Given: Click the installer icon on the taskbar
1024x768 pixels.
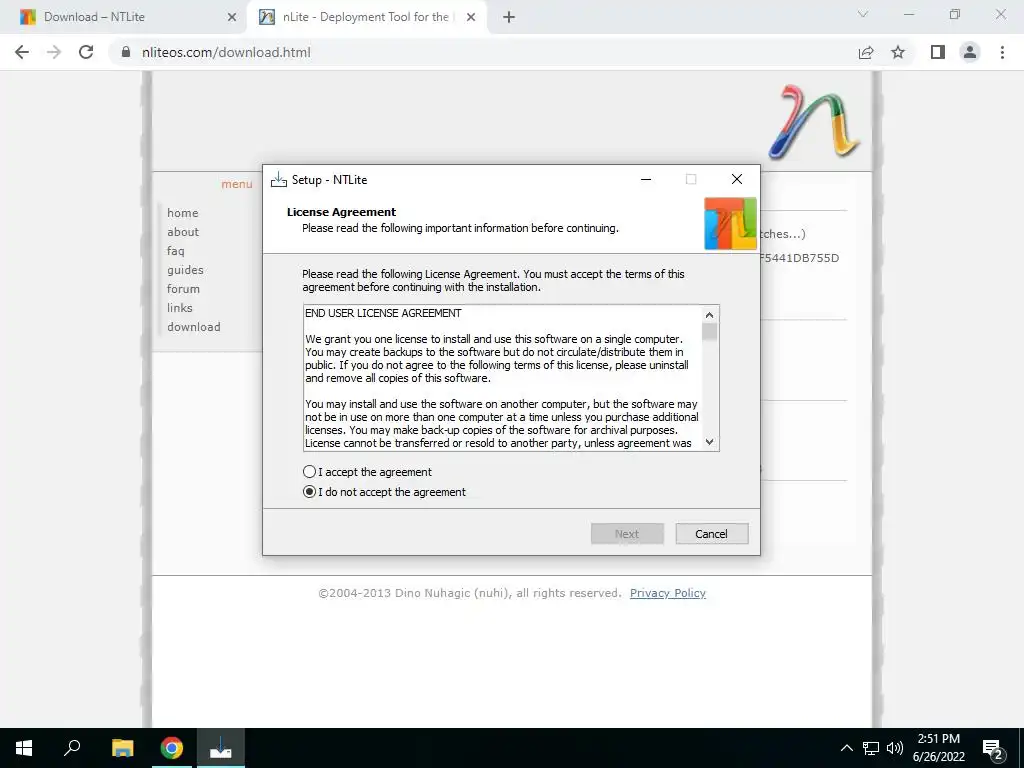Looking at the screenshot, I should pyautogui.click(x=221, y=748).
